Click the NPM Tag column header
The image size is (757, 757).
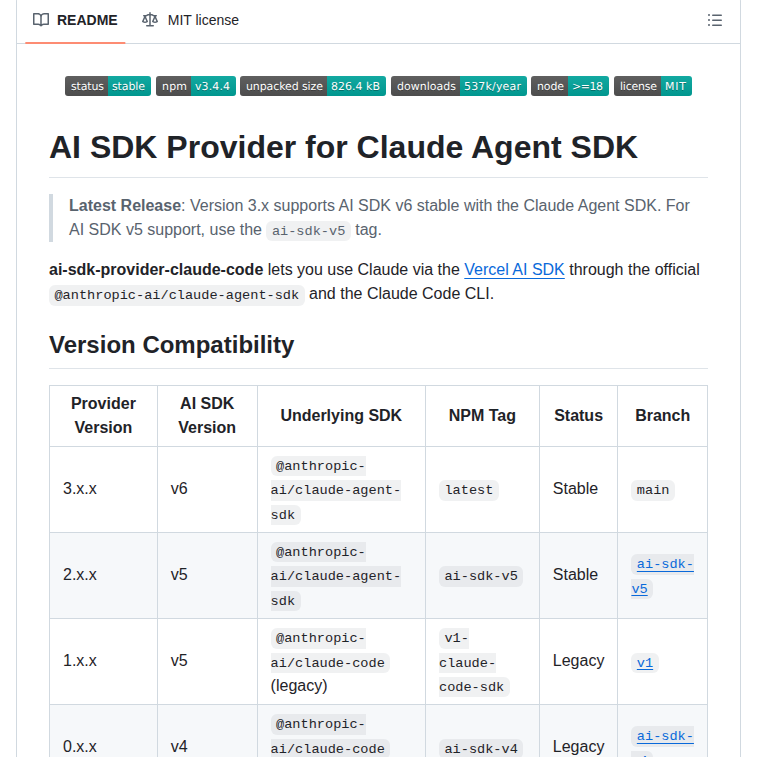click(x=482, y=416)
